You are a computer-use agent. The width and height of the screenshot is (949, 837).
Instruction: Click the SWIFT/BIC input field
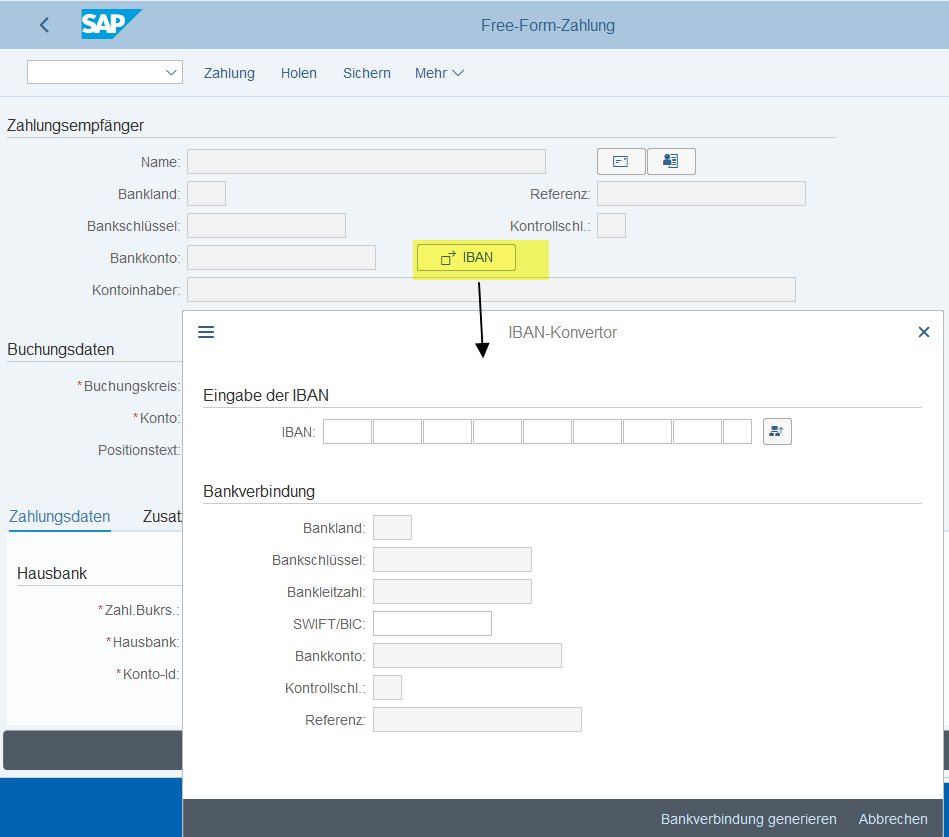pyautogui.click(x=432, y=624)
